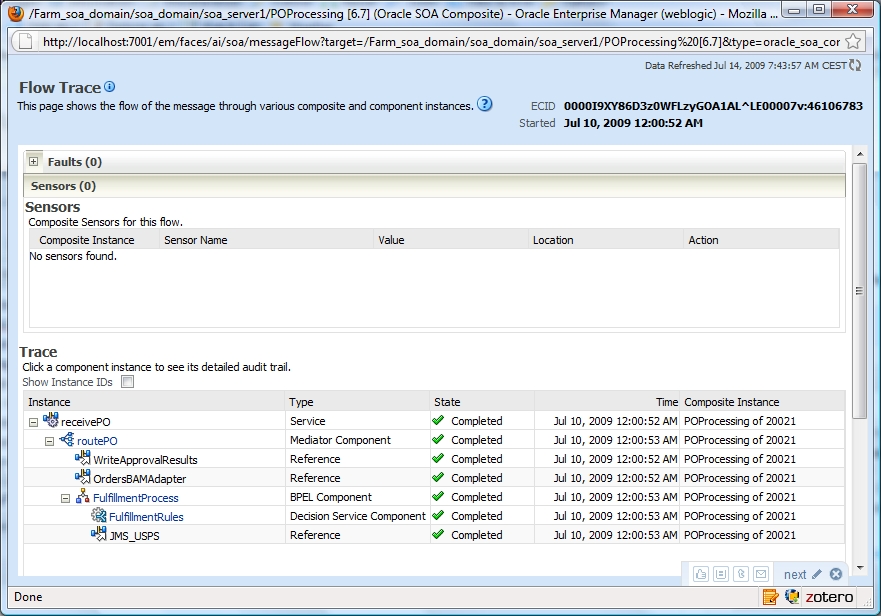Click the green checkmark in FulfillmentProcess row
Screen dimensions: 881x616
coord(438,496)
